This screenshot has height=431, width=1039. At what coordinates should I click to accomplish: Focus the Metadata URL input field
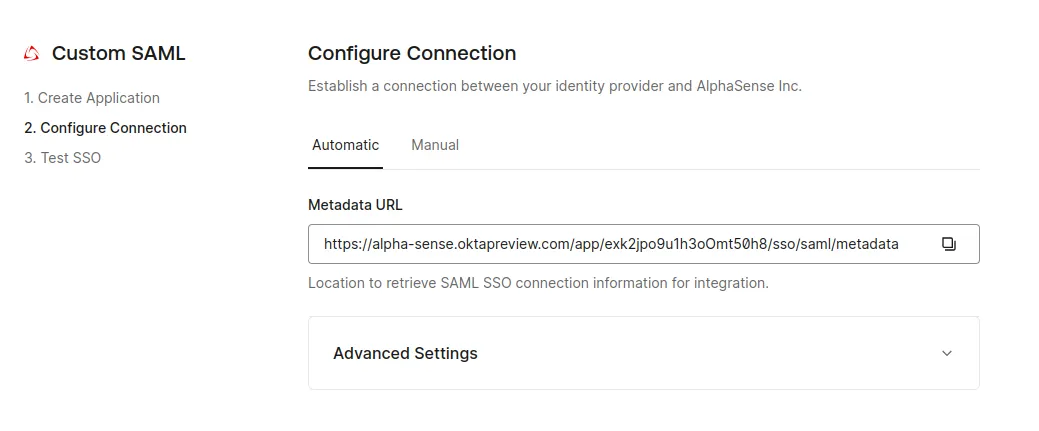[x=610, y=244]
